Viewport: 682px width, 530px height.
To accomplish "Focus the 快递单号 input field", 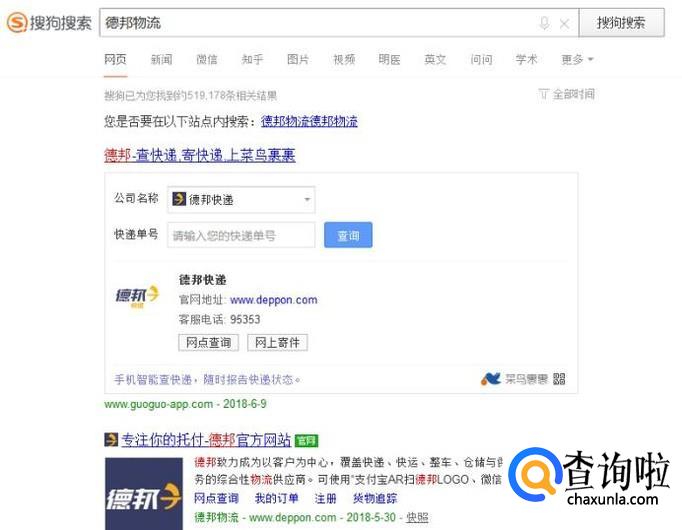I will 241,235.
